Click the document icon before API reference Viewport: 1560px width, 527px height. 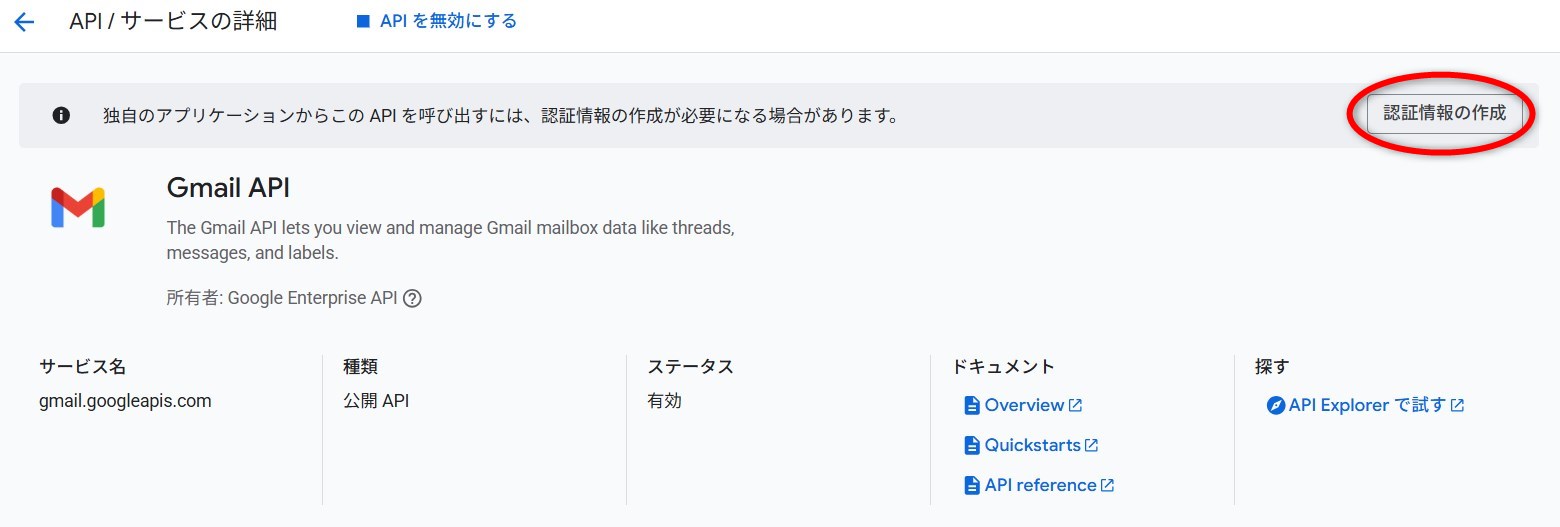(x=971, y=485)
